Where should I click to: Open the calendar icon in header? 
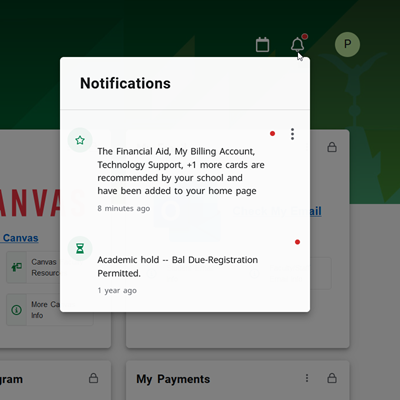(x=262, y=45)
